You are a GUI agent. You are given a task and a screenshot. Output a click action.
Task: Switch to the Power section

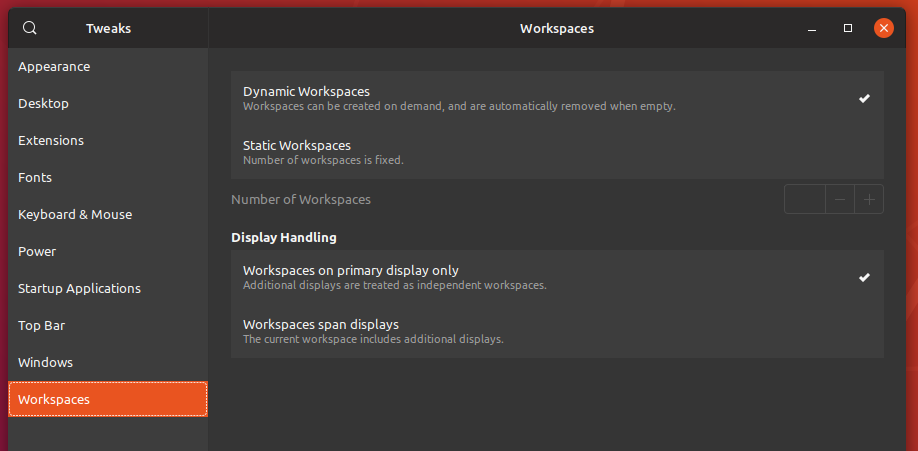108,251
